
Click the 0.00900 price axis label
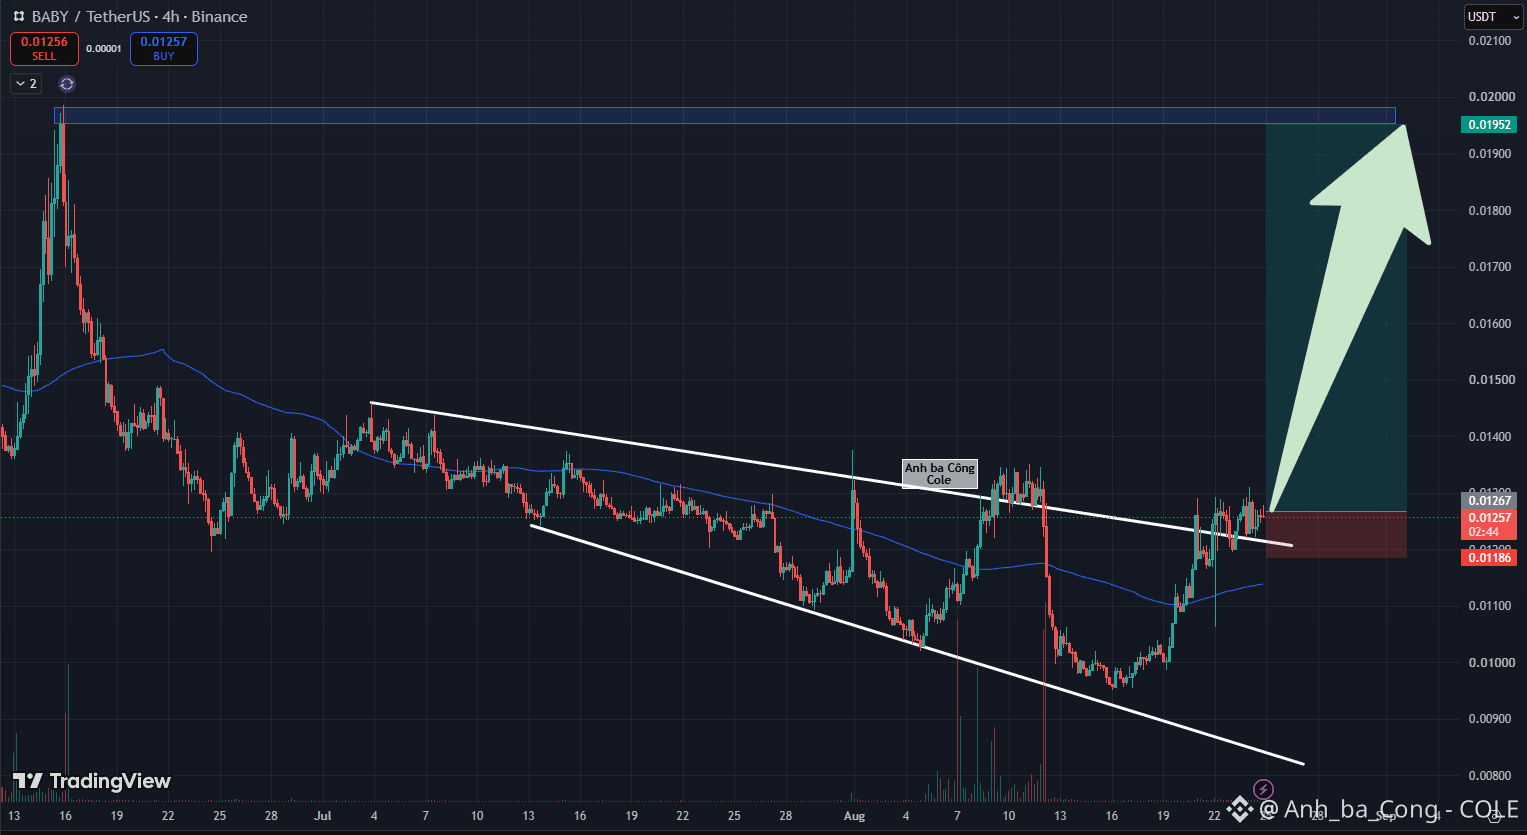tap(1489, 719)
